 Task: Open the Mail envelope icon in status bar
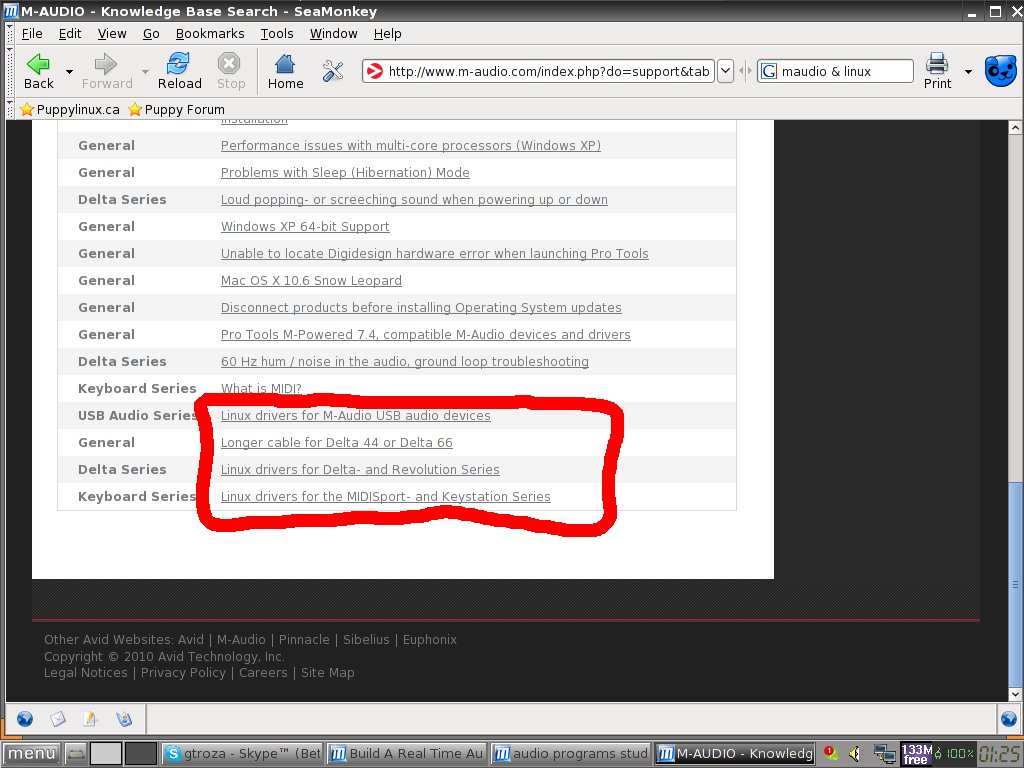click(57, 718)
